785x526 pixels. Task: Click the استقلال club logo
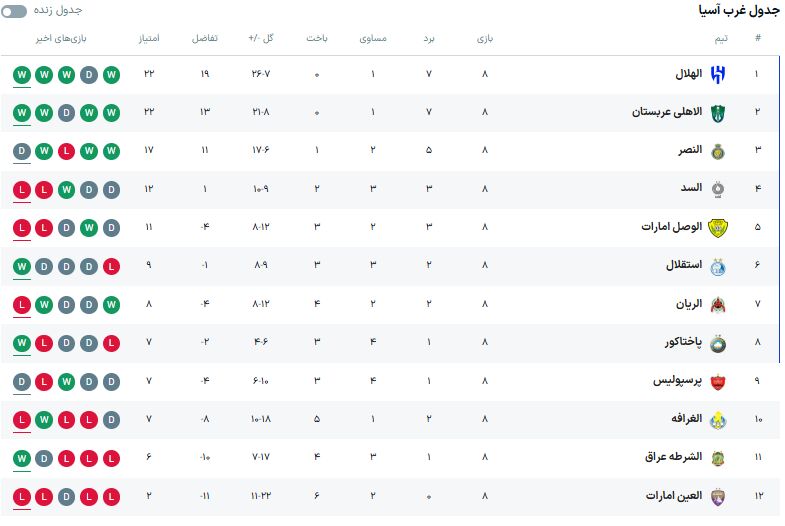click(x=718, y=266)
